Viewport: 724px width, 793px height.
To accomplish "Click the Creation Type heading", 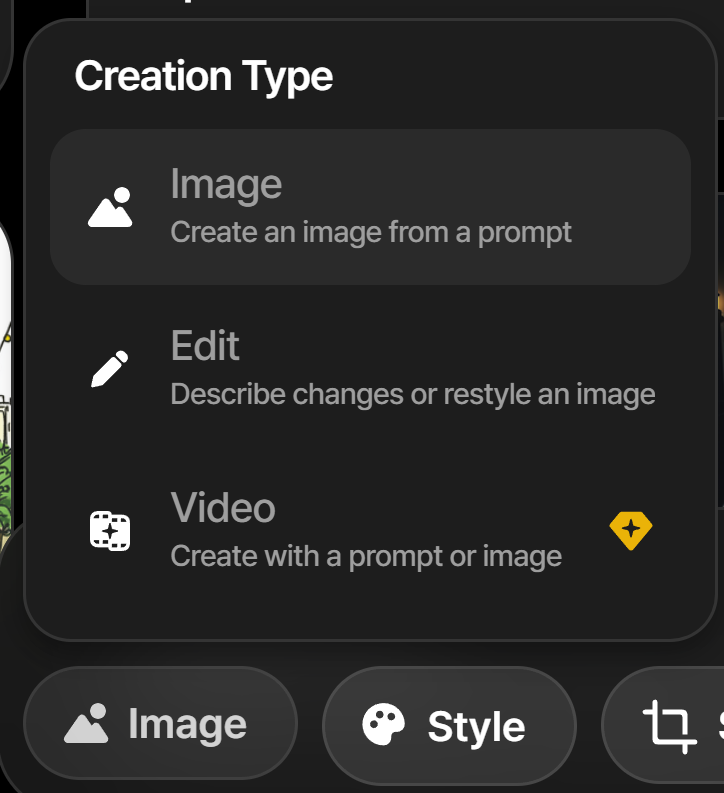I will [x=203, y=77].
